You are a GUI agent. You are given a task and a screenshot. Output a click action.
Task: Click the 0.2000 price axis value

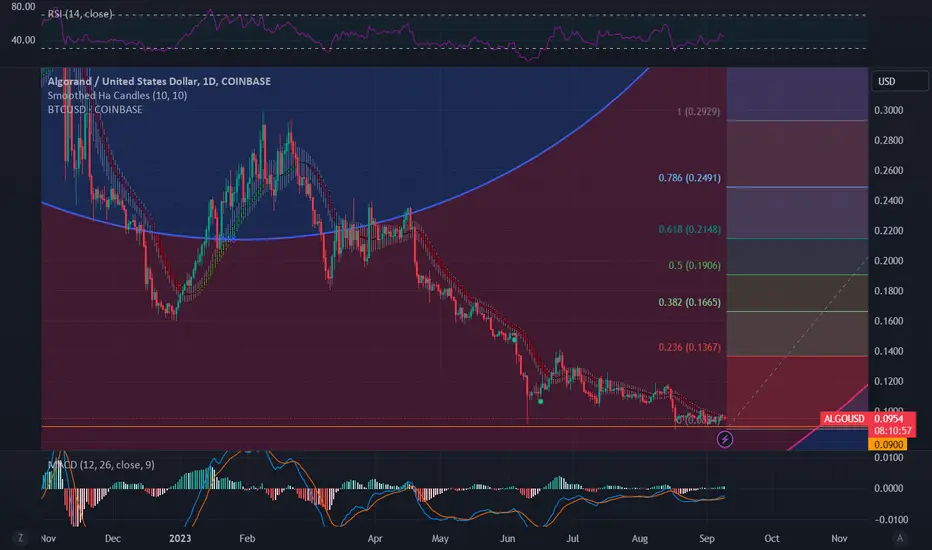889,260
